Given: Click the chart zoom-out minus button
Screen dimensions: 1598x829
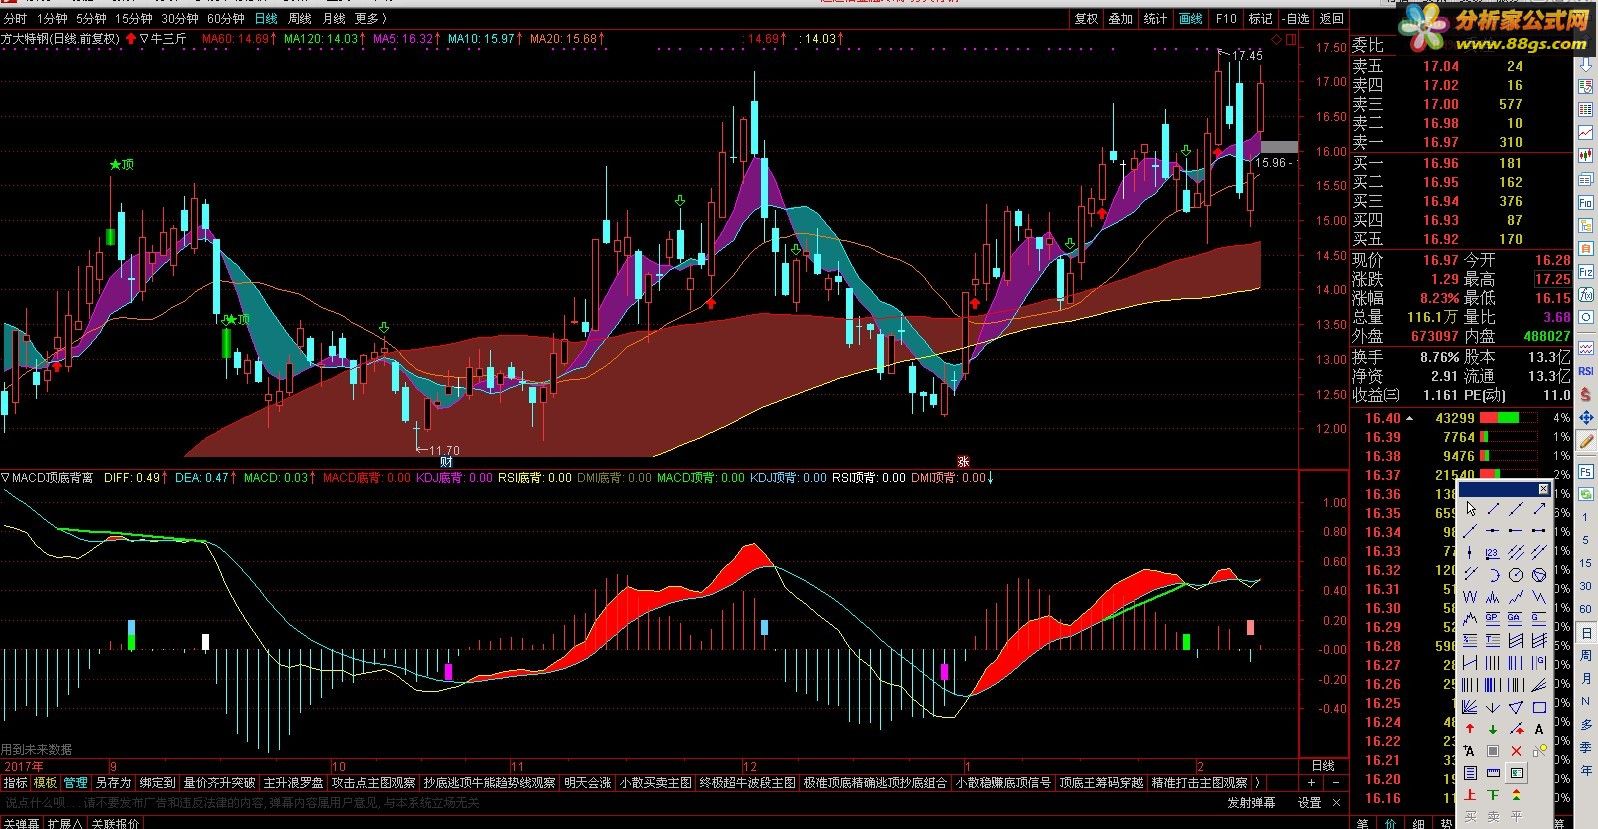Looking at the screenshot, I should (1337, 783).
